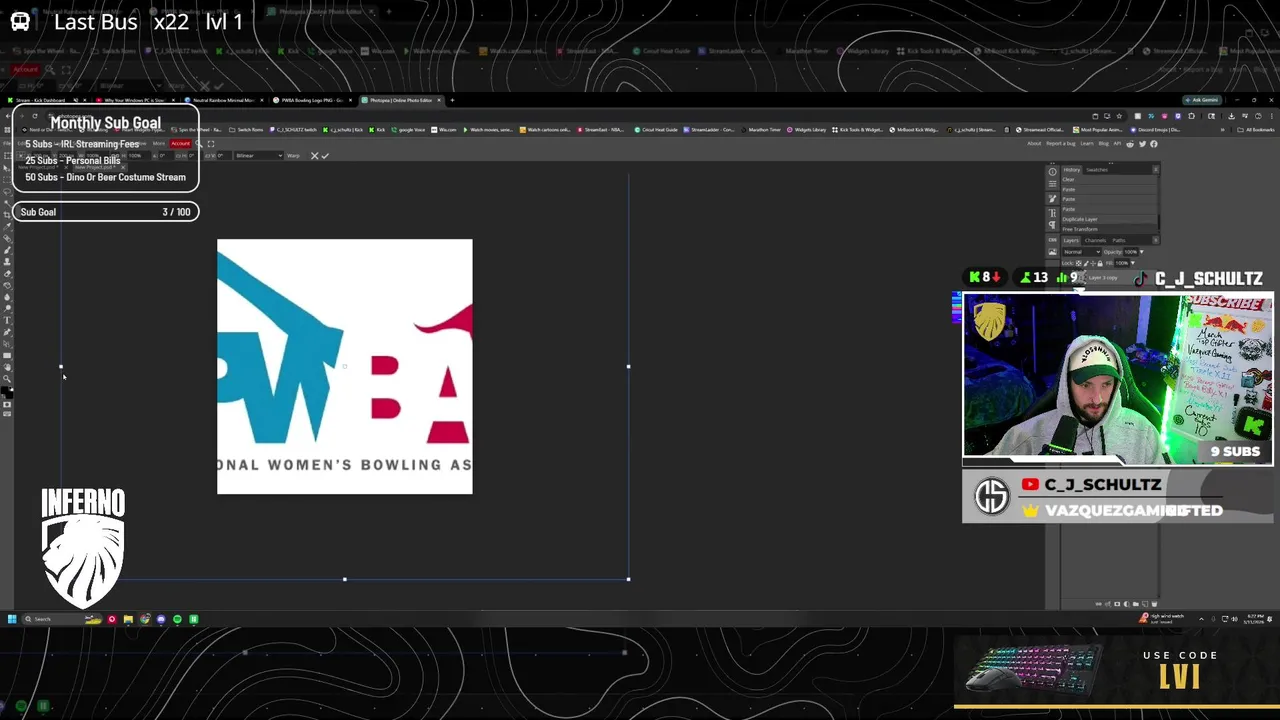The image size is (1280, 720).
Task: Toggle lock transparent pixels icon
Action: click(x=1079, y=263)
